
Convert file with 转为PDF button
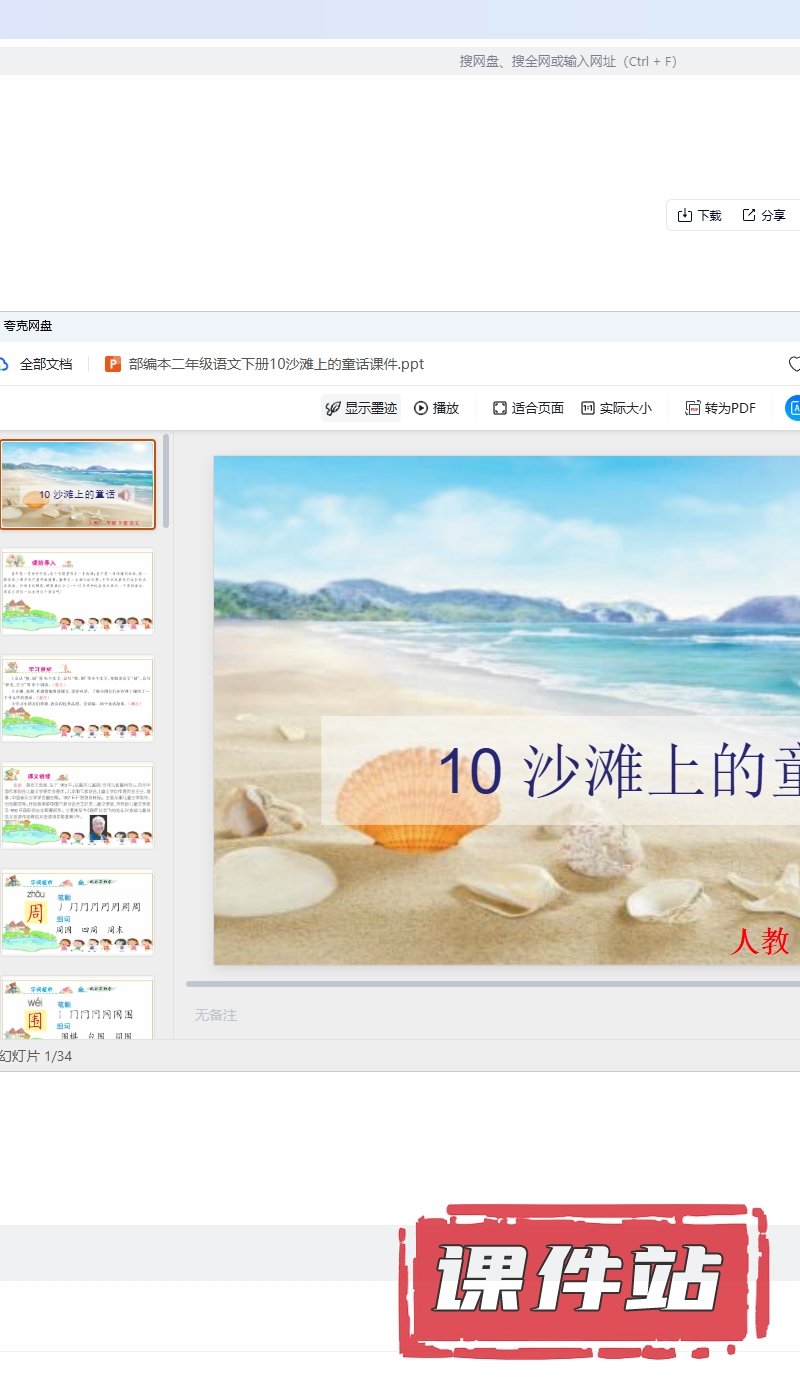(x=720, y=408)
